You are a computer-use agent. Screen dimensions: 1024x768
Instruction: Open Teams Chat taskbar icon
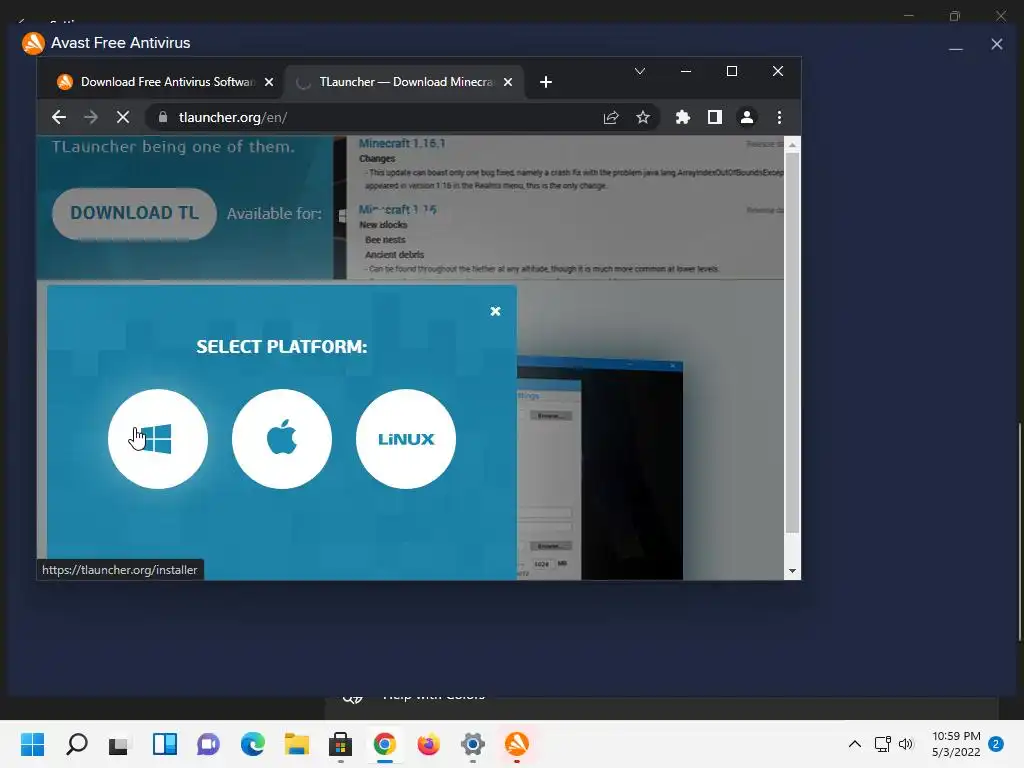point(208,744)
